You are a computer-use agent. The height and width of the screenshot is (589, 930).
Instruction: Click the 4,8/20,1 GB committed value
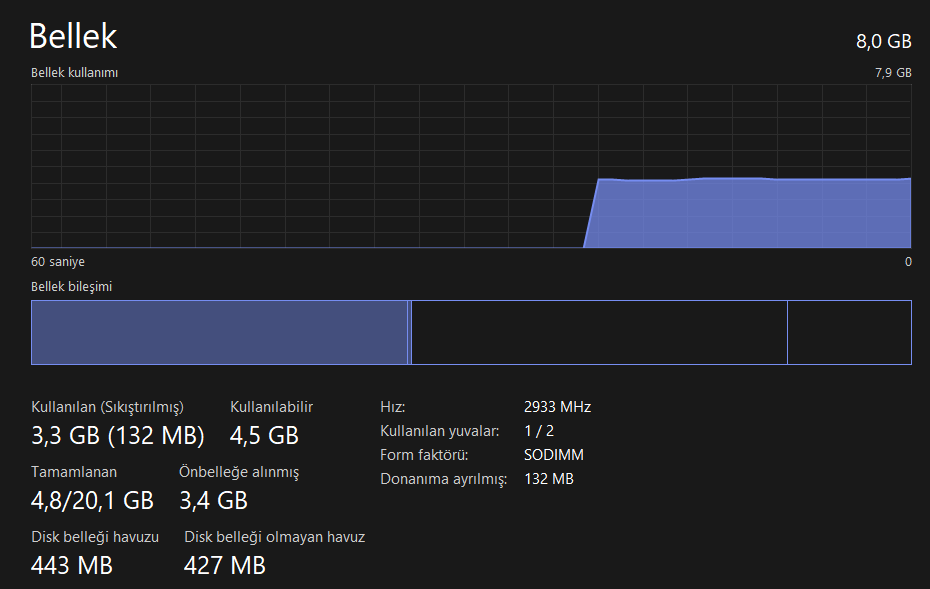coord(92,501)
